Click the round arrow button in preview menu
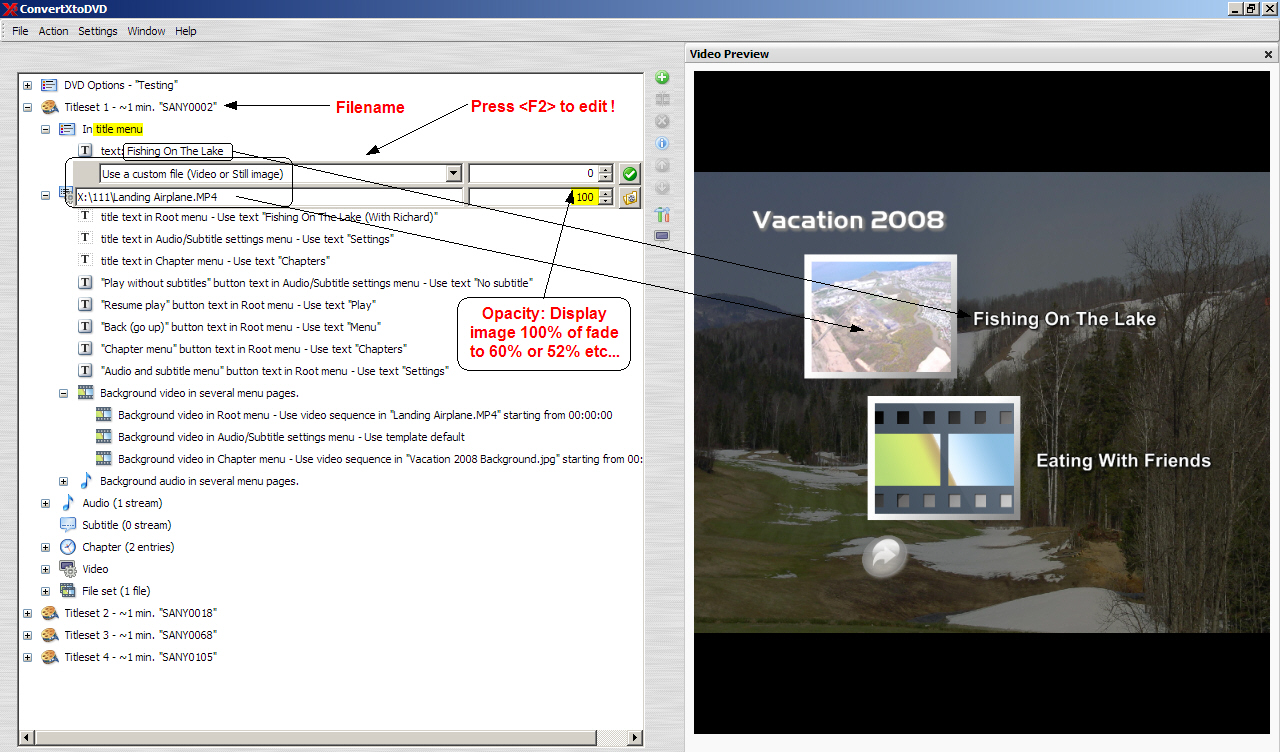Screen dimensions: 1280x752 pyautogui.click(x=884, y=557)
